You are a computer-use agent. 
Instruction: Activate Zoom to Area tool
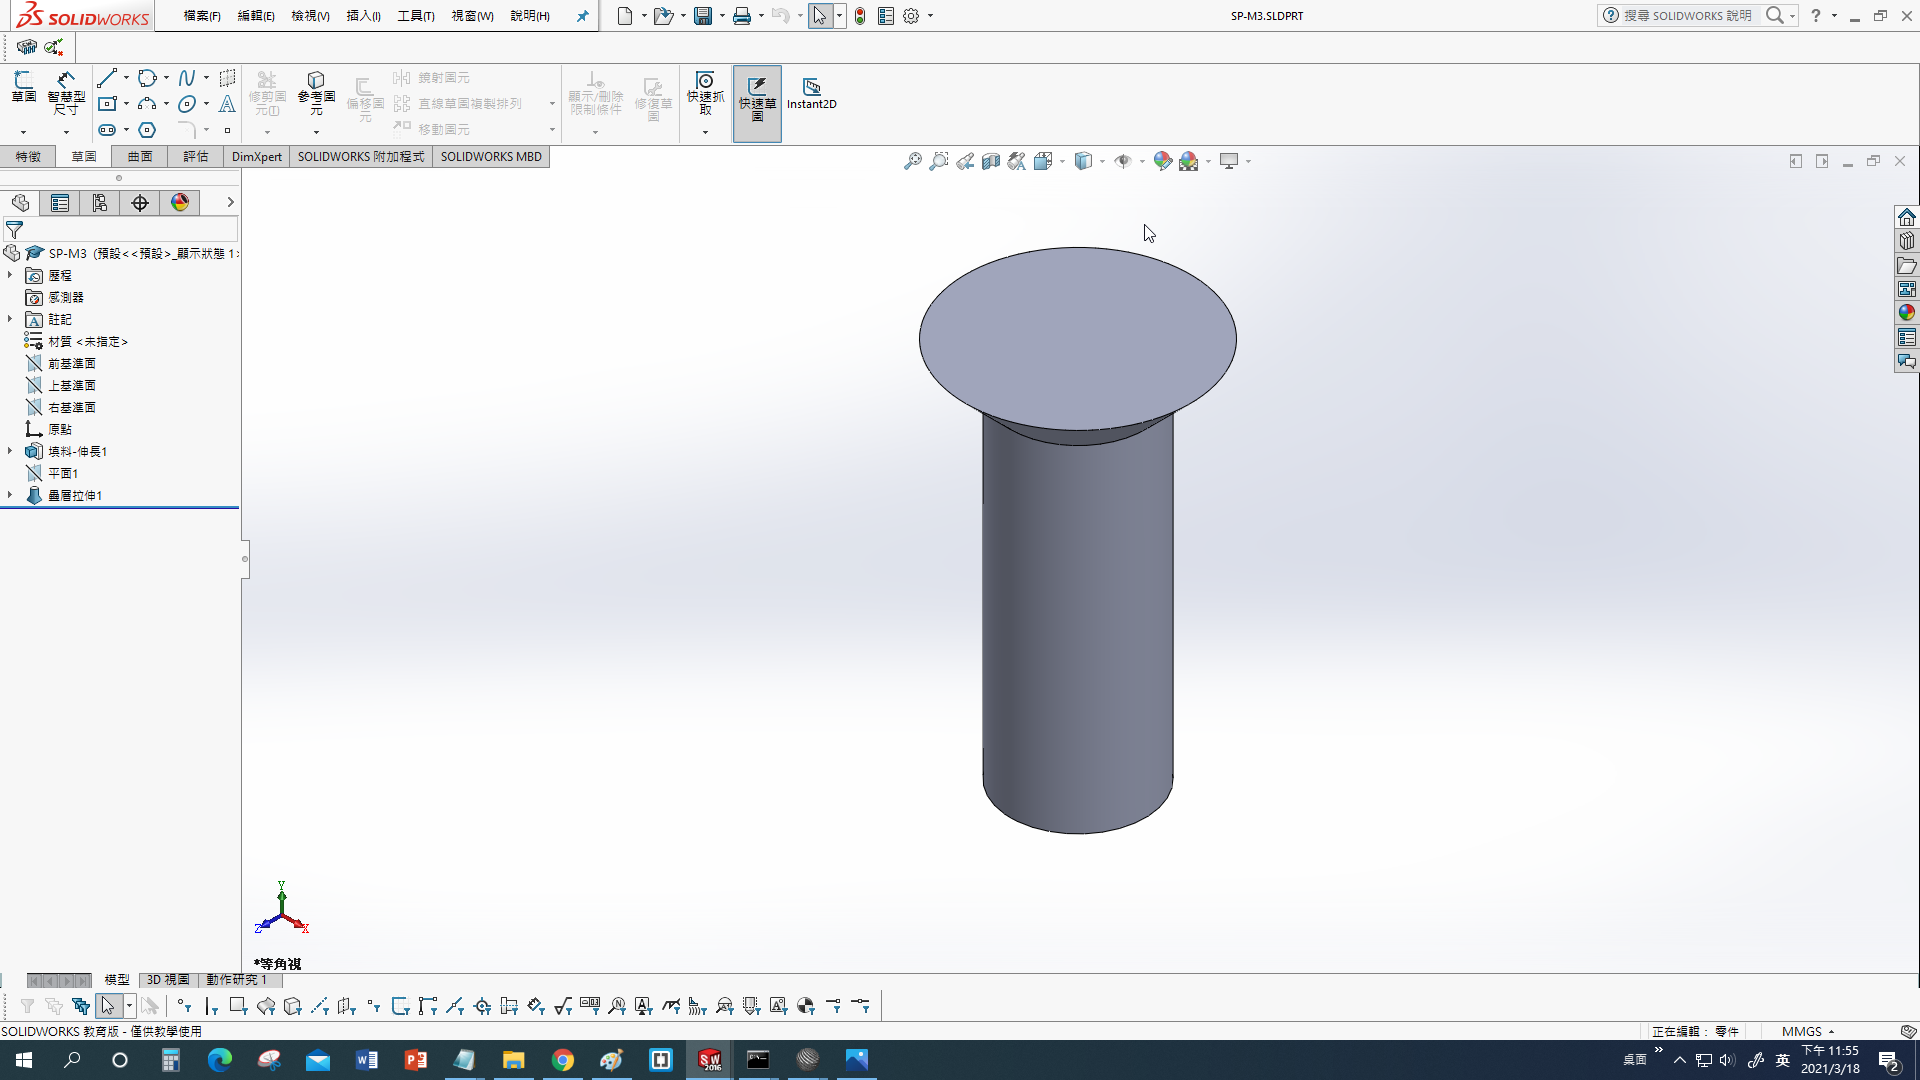938,161
